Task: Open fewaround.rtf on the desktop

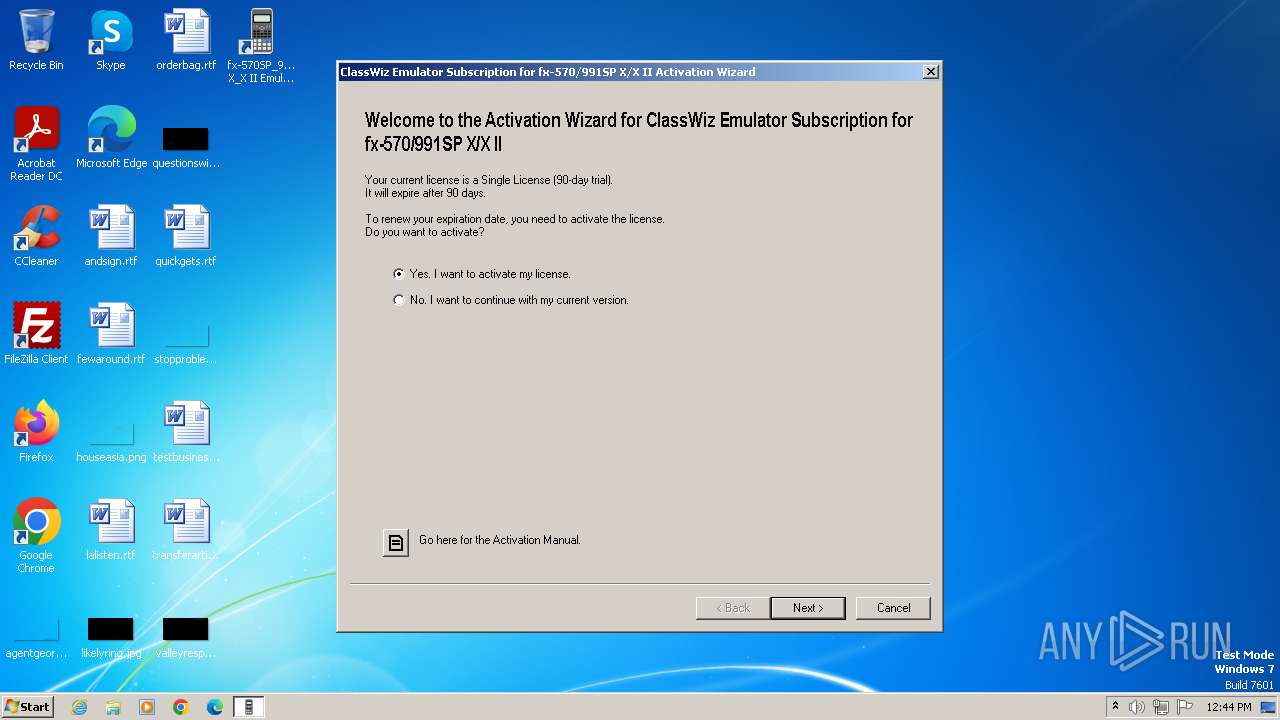Action: pyautogui.click(x=111, y=334)
